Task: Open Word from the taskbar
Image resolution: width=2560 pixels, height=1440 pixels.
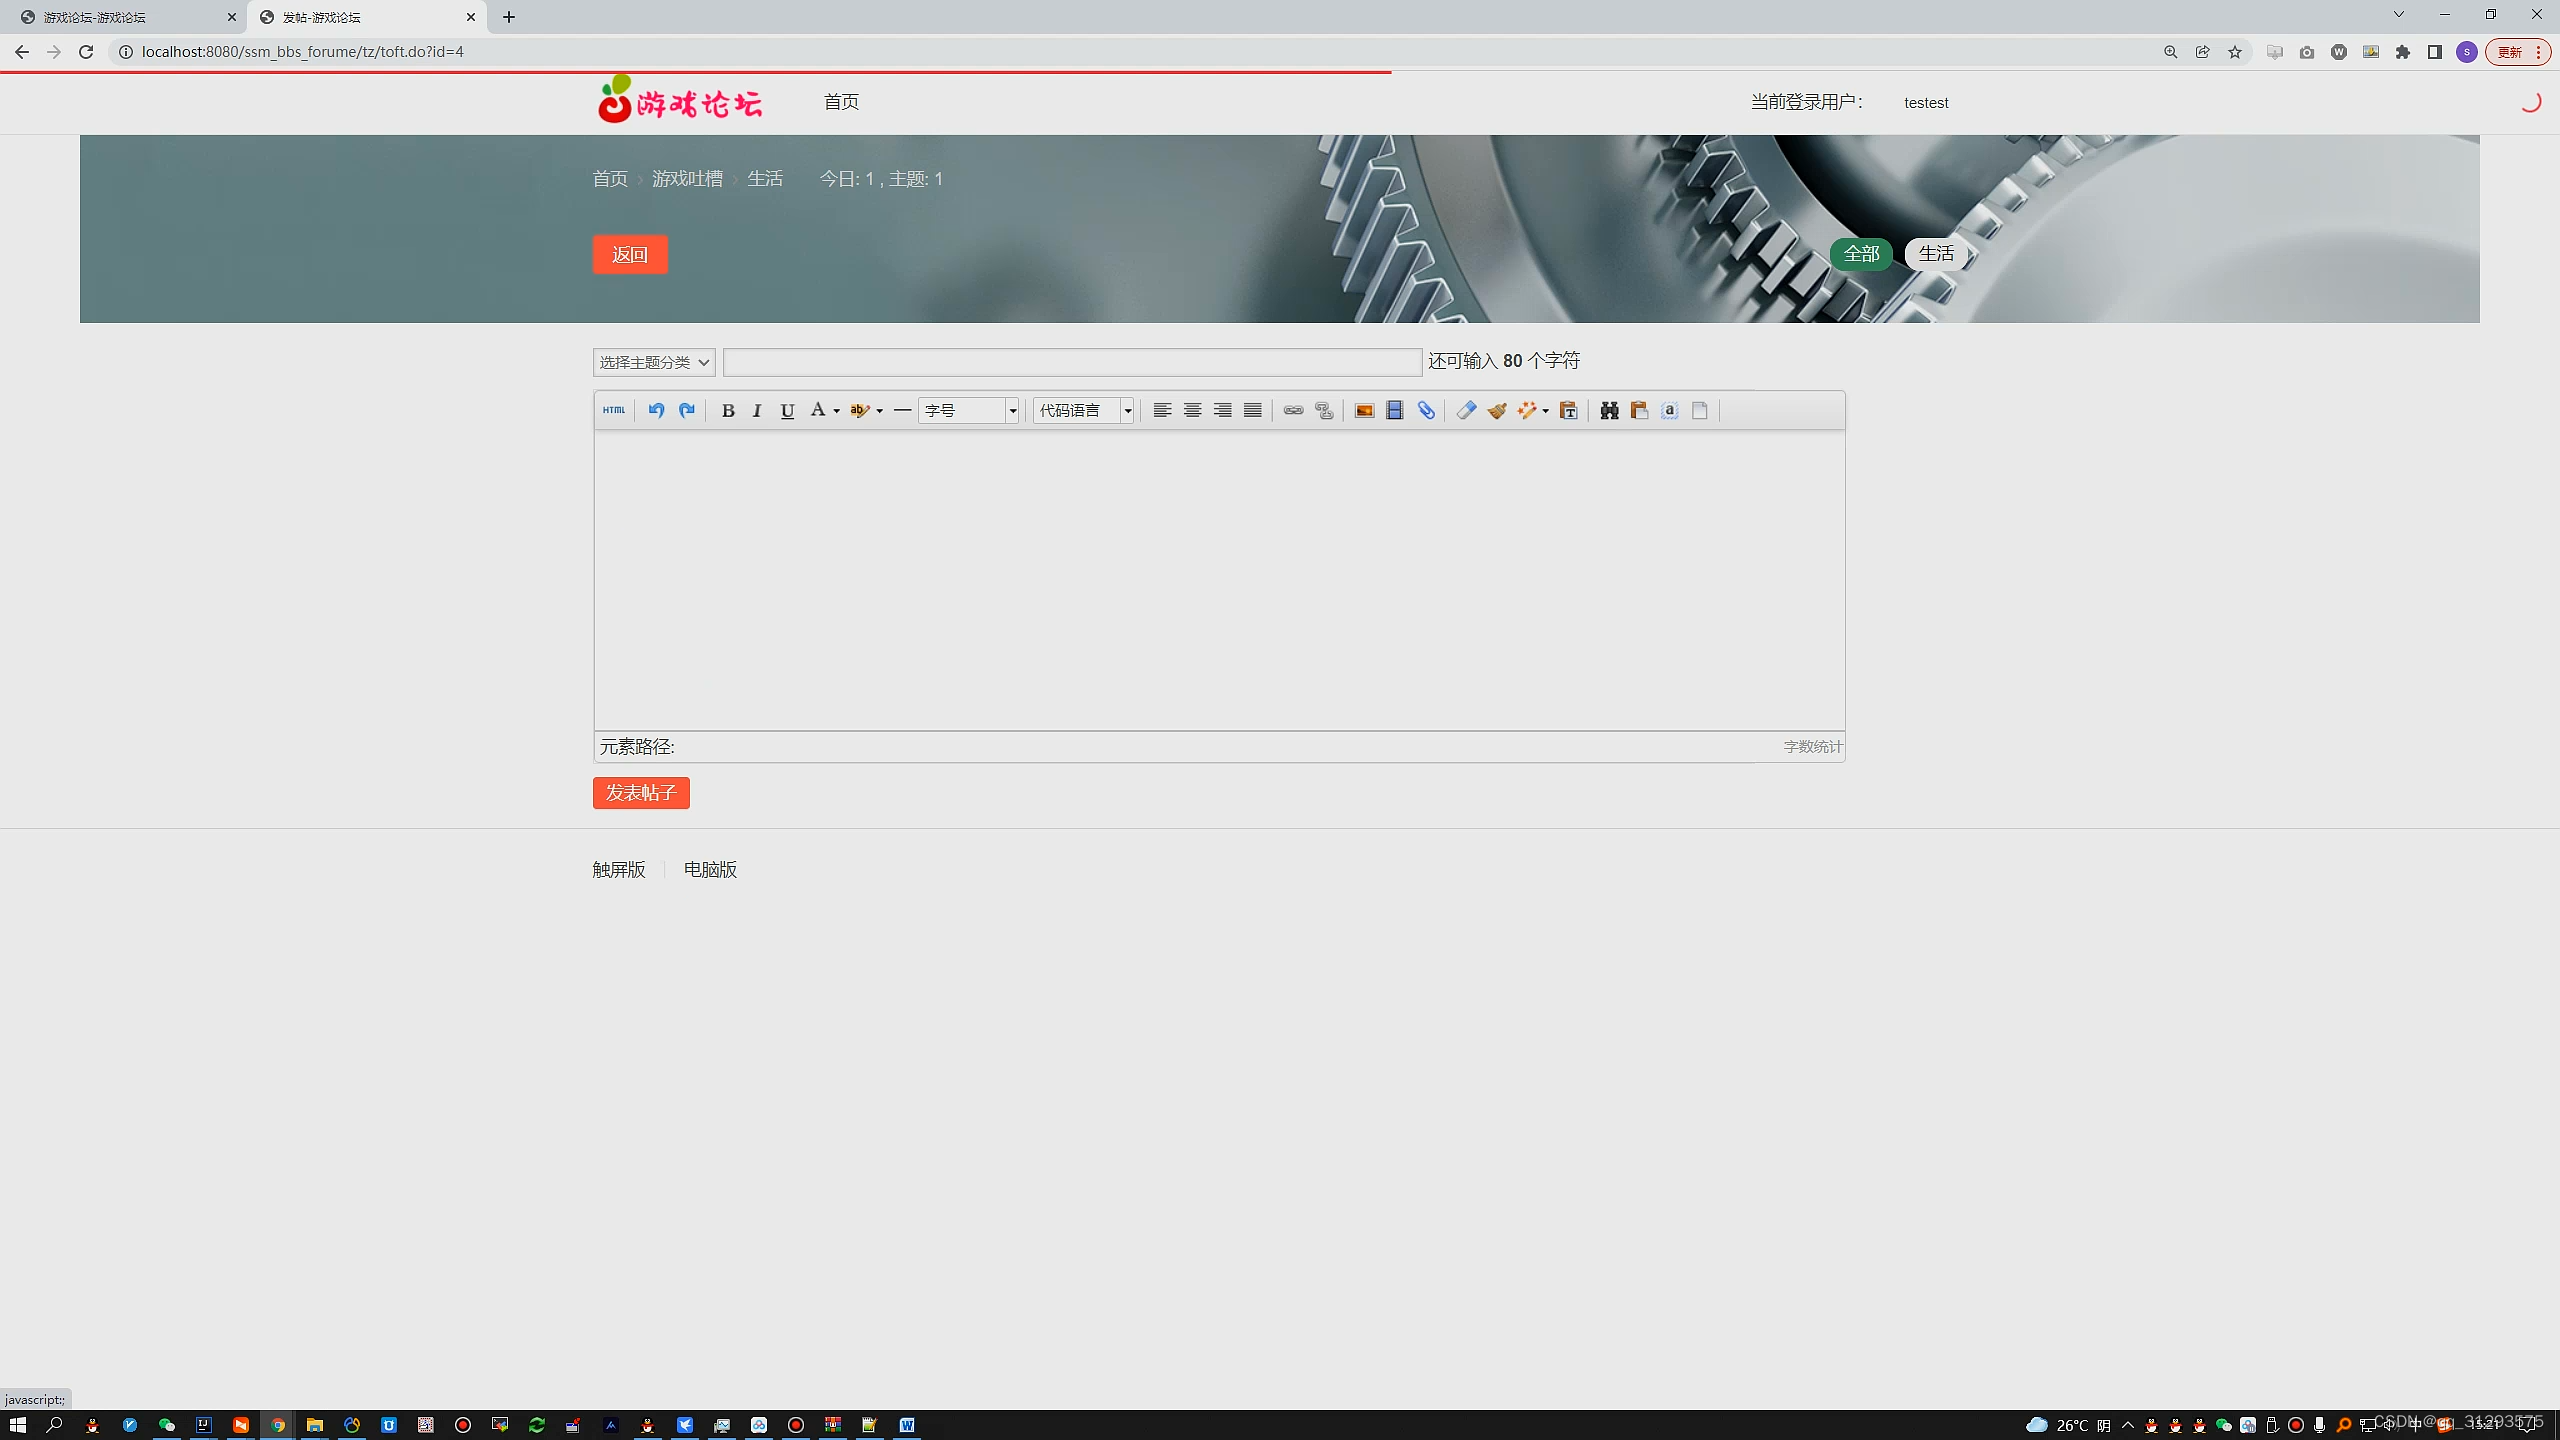Action: pyautogui.click(x=907, y=1425)
